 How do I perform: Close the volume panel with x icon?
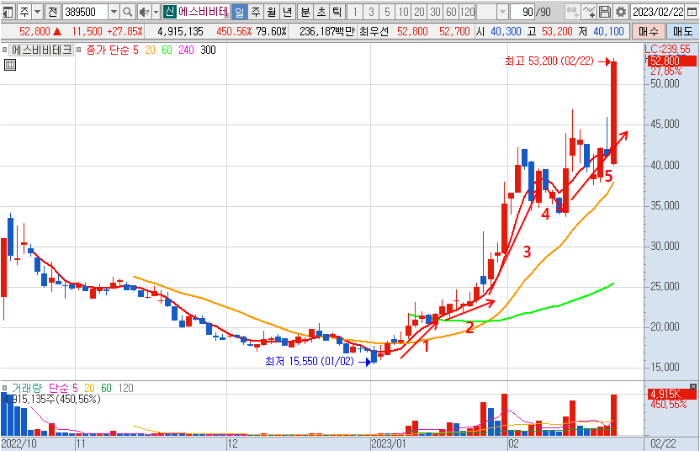click(693, 386)
